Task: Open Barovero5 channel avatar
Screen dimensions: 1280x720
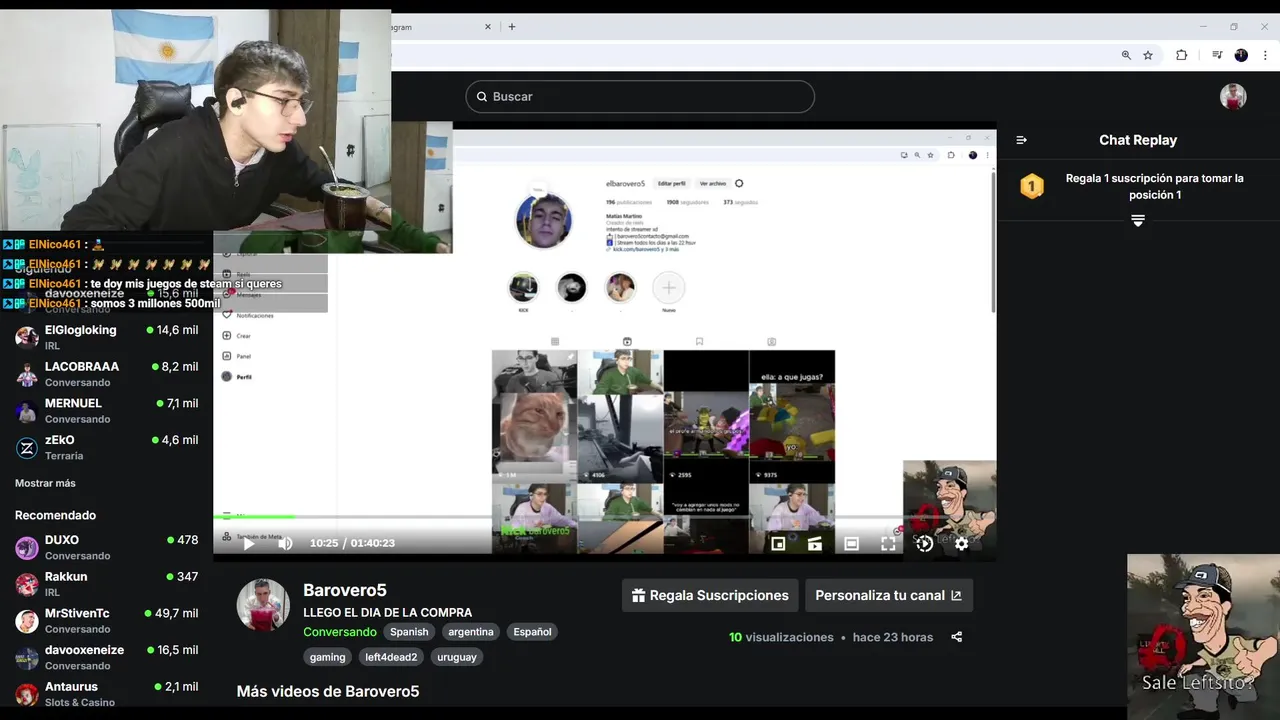Action: point(263,604)
